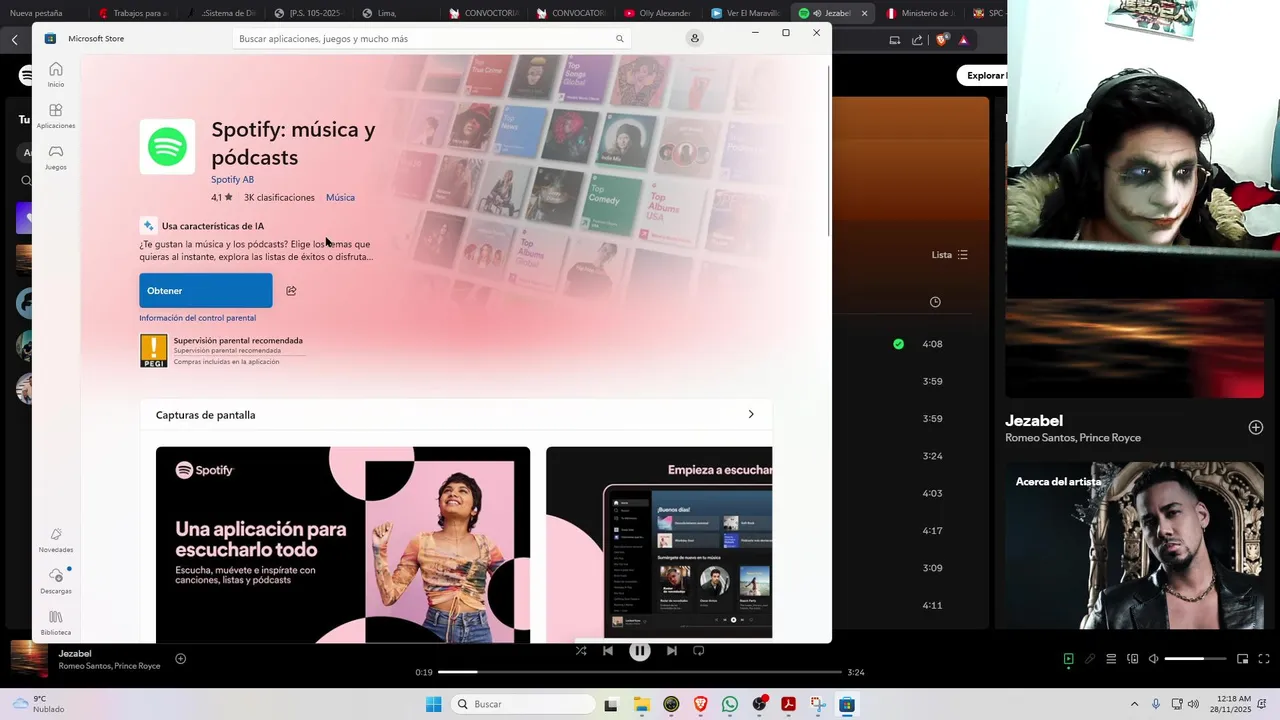Image resolution: width=1280 pixels, height=720 pixels.
Task: Click the PEGI rating badge
Action: point(154,351)
